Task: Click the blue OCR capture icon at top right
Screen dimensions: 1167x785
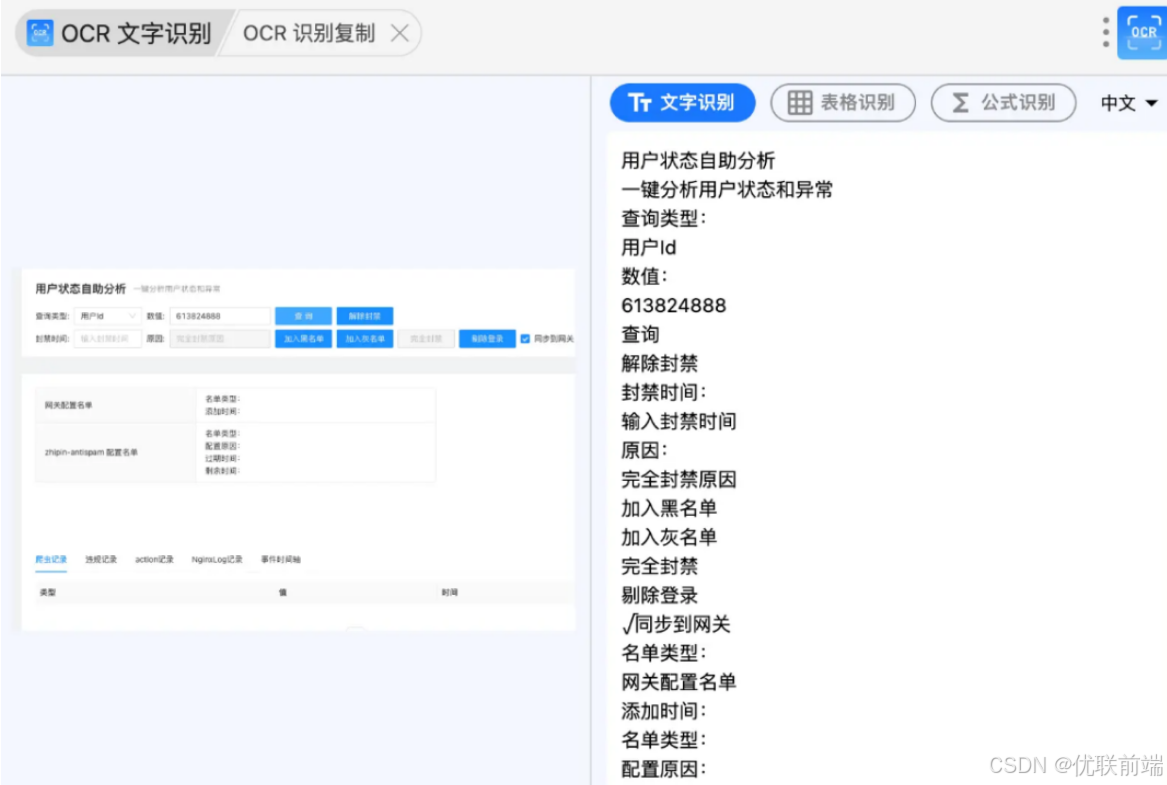Action: (x=1142, y=33)
